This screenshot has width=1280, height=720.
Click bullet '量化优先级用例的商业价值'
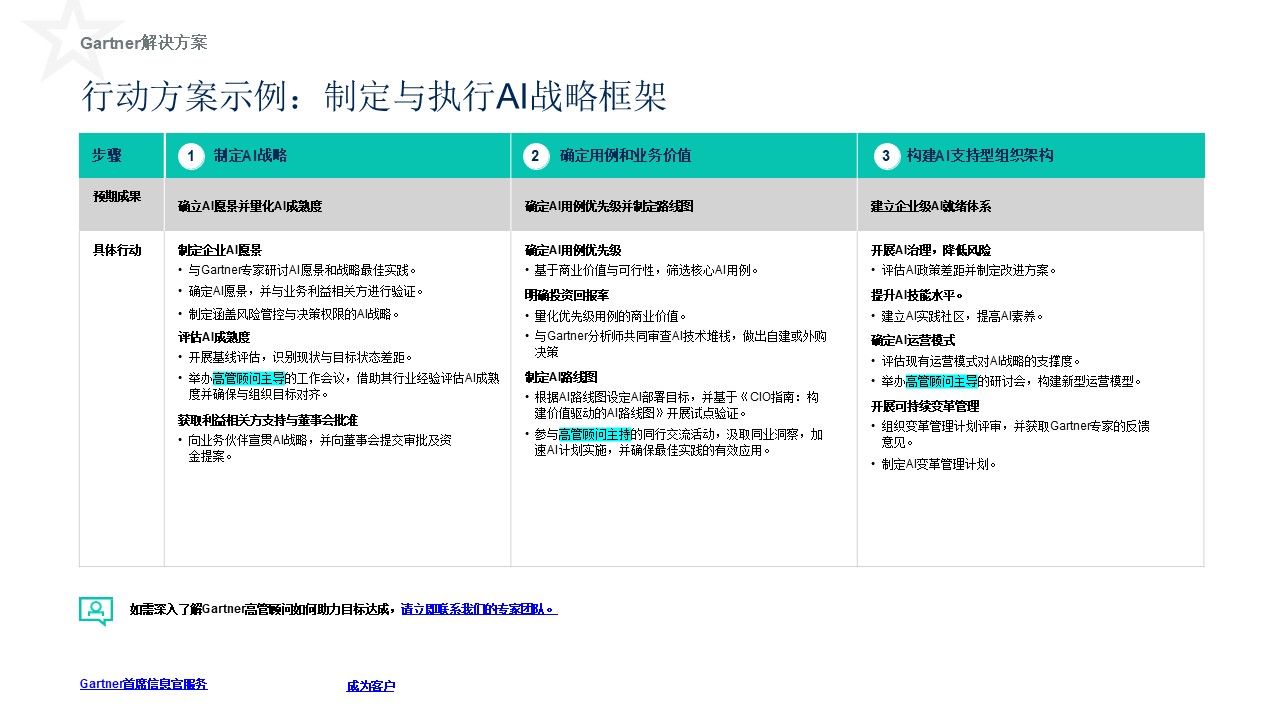pos(610,316)
